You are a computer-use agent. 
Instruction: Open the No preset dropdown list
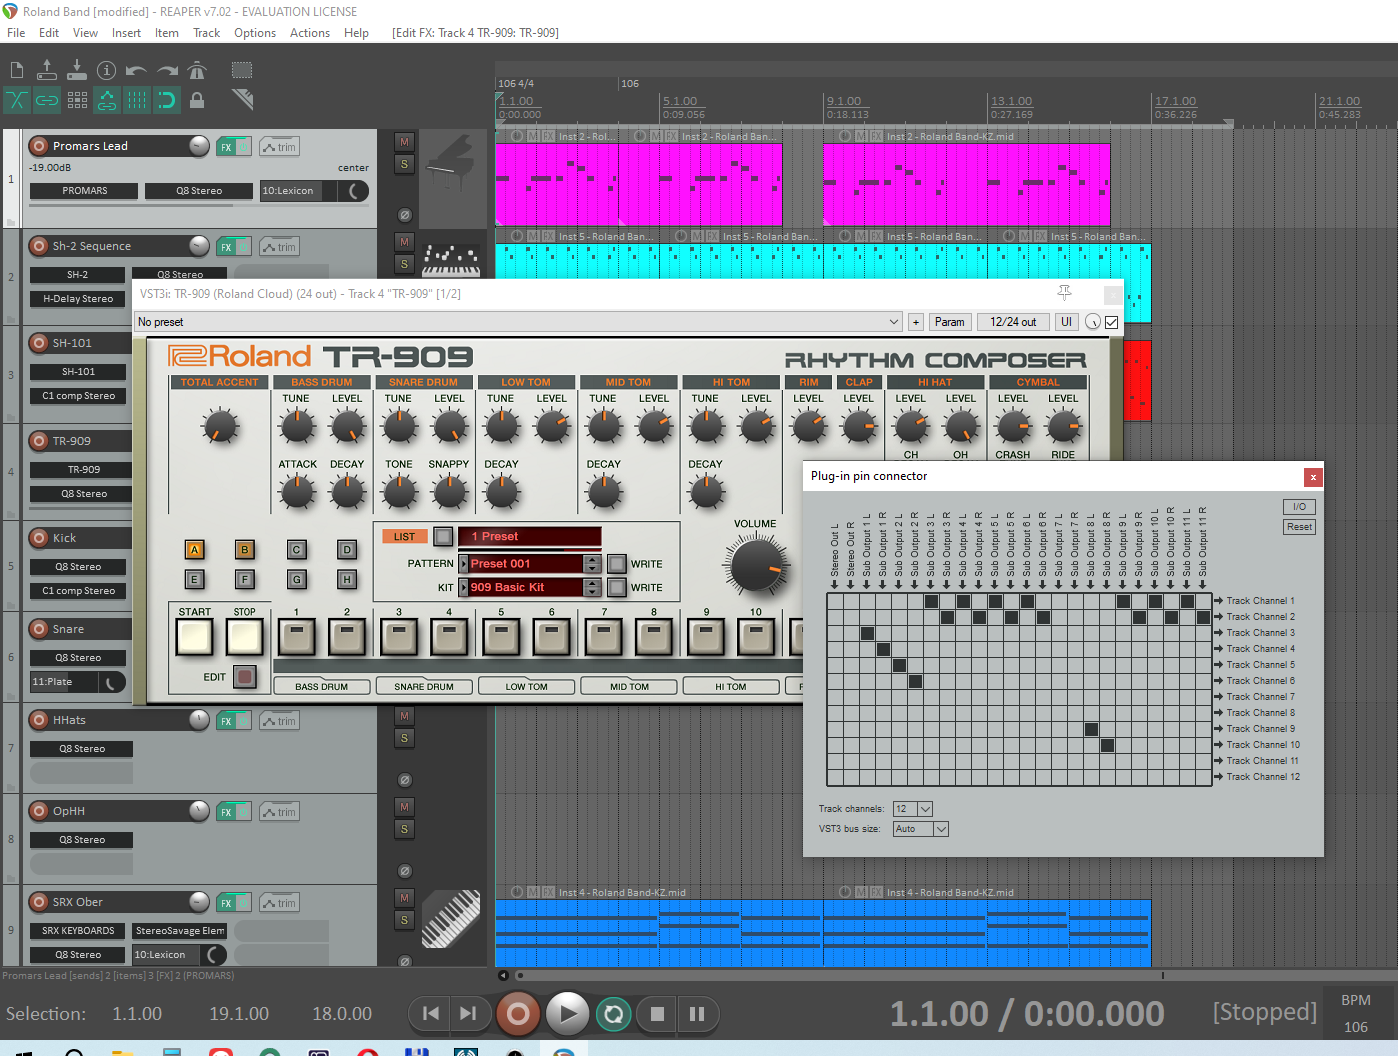tap(893, 322)
